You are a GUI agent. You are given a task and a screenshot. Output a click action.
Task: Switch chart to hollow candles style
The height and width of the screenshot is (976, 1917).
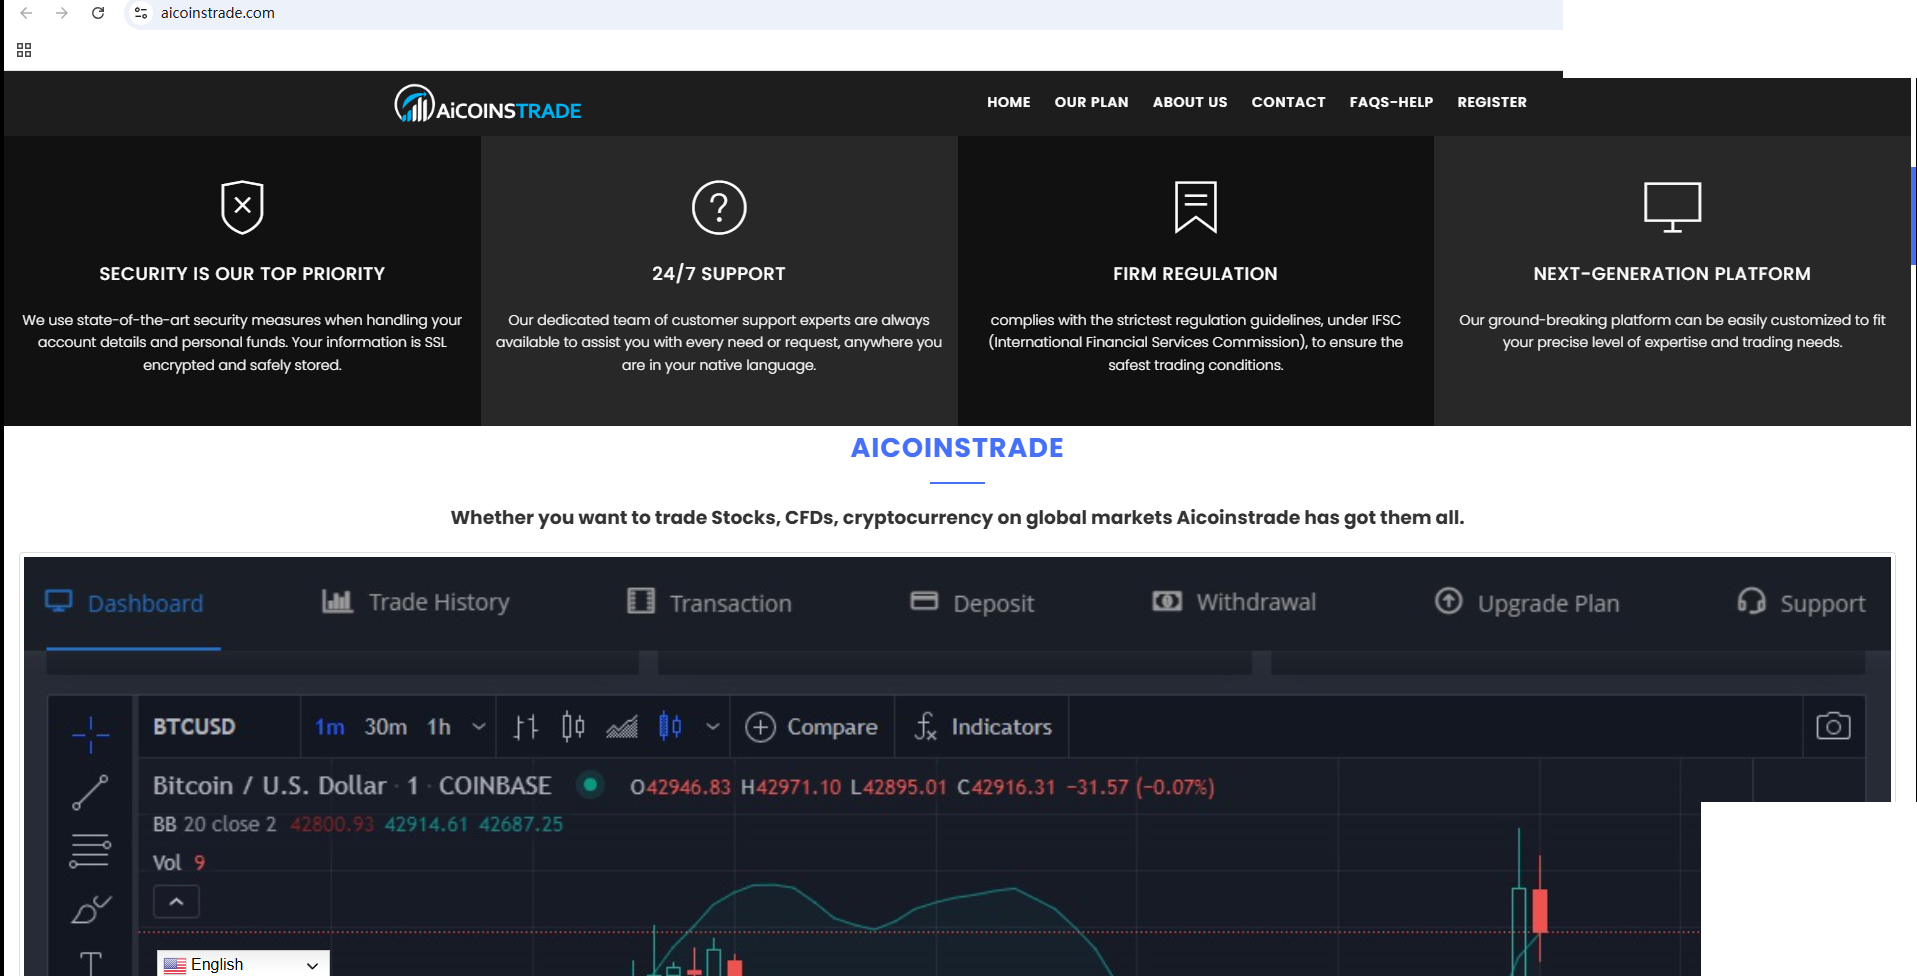pos(573,727)
